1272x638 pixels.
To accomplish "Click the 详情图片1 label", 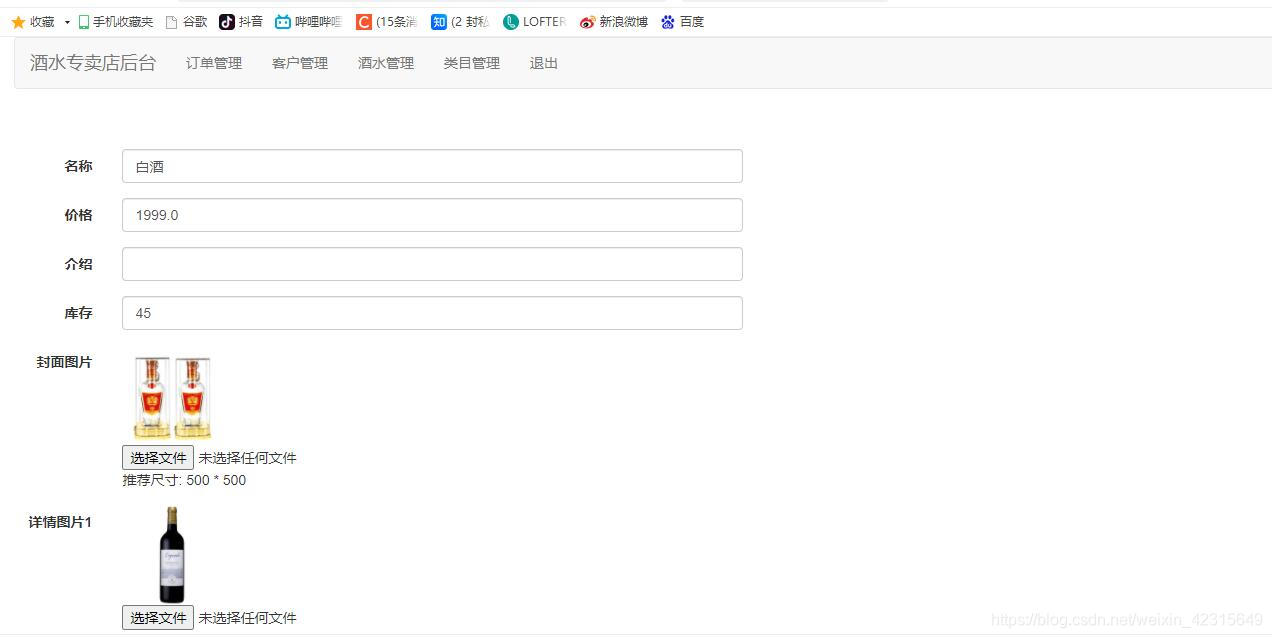I will [60, 522].
